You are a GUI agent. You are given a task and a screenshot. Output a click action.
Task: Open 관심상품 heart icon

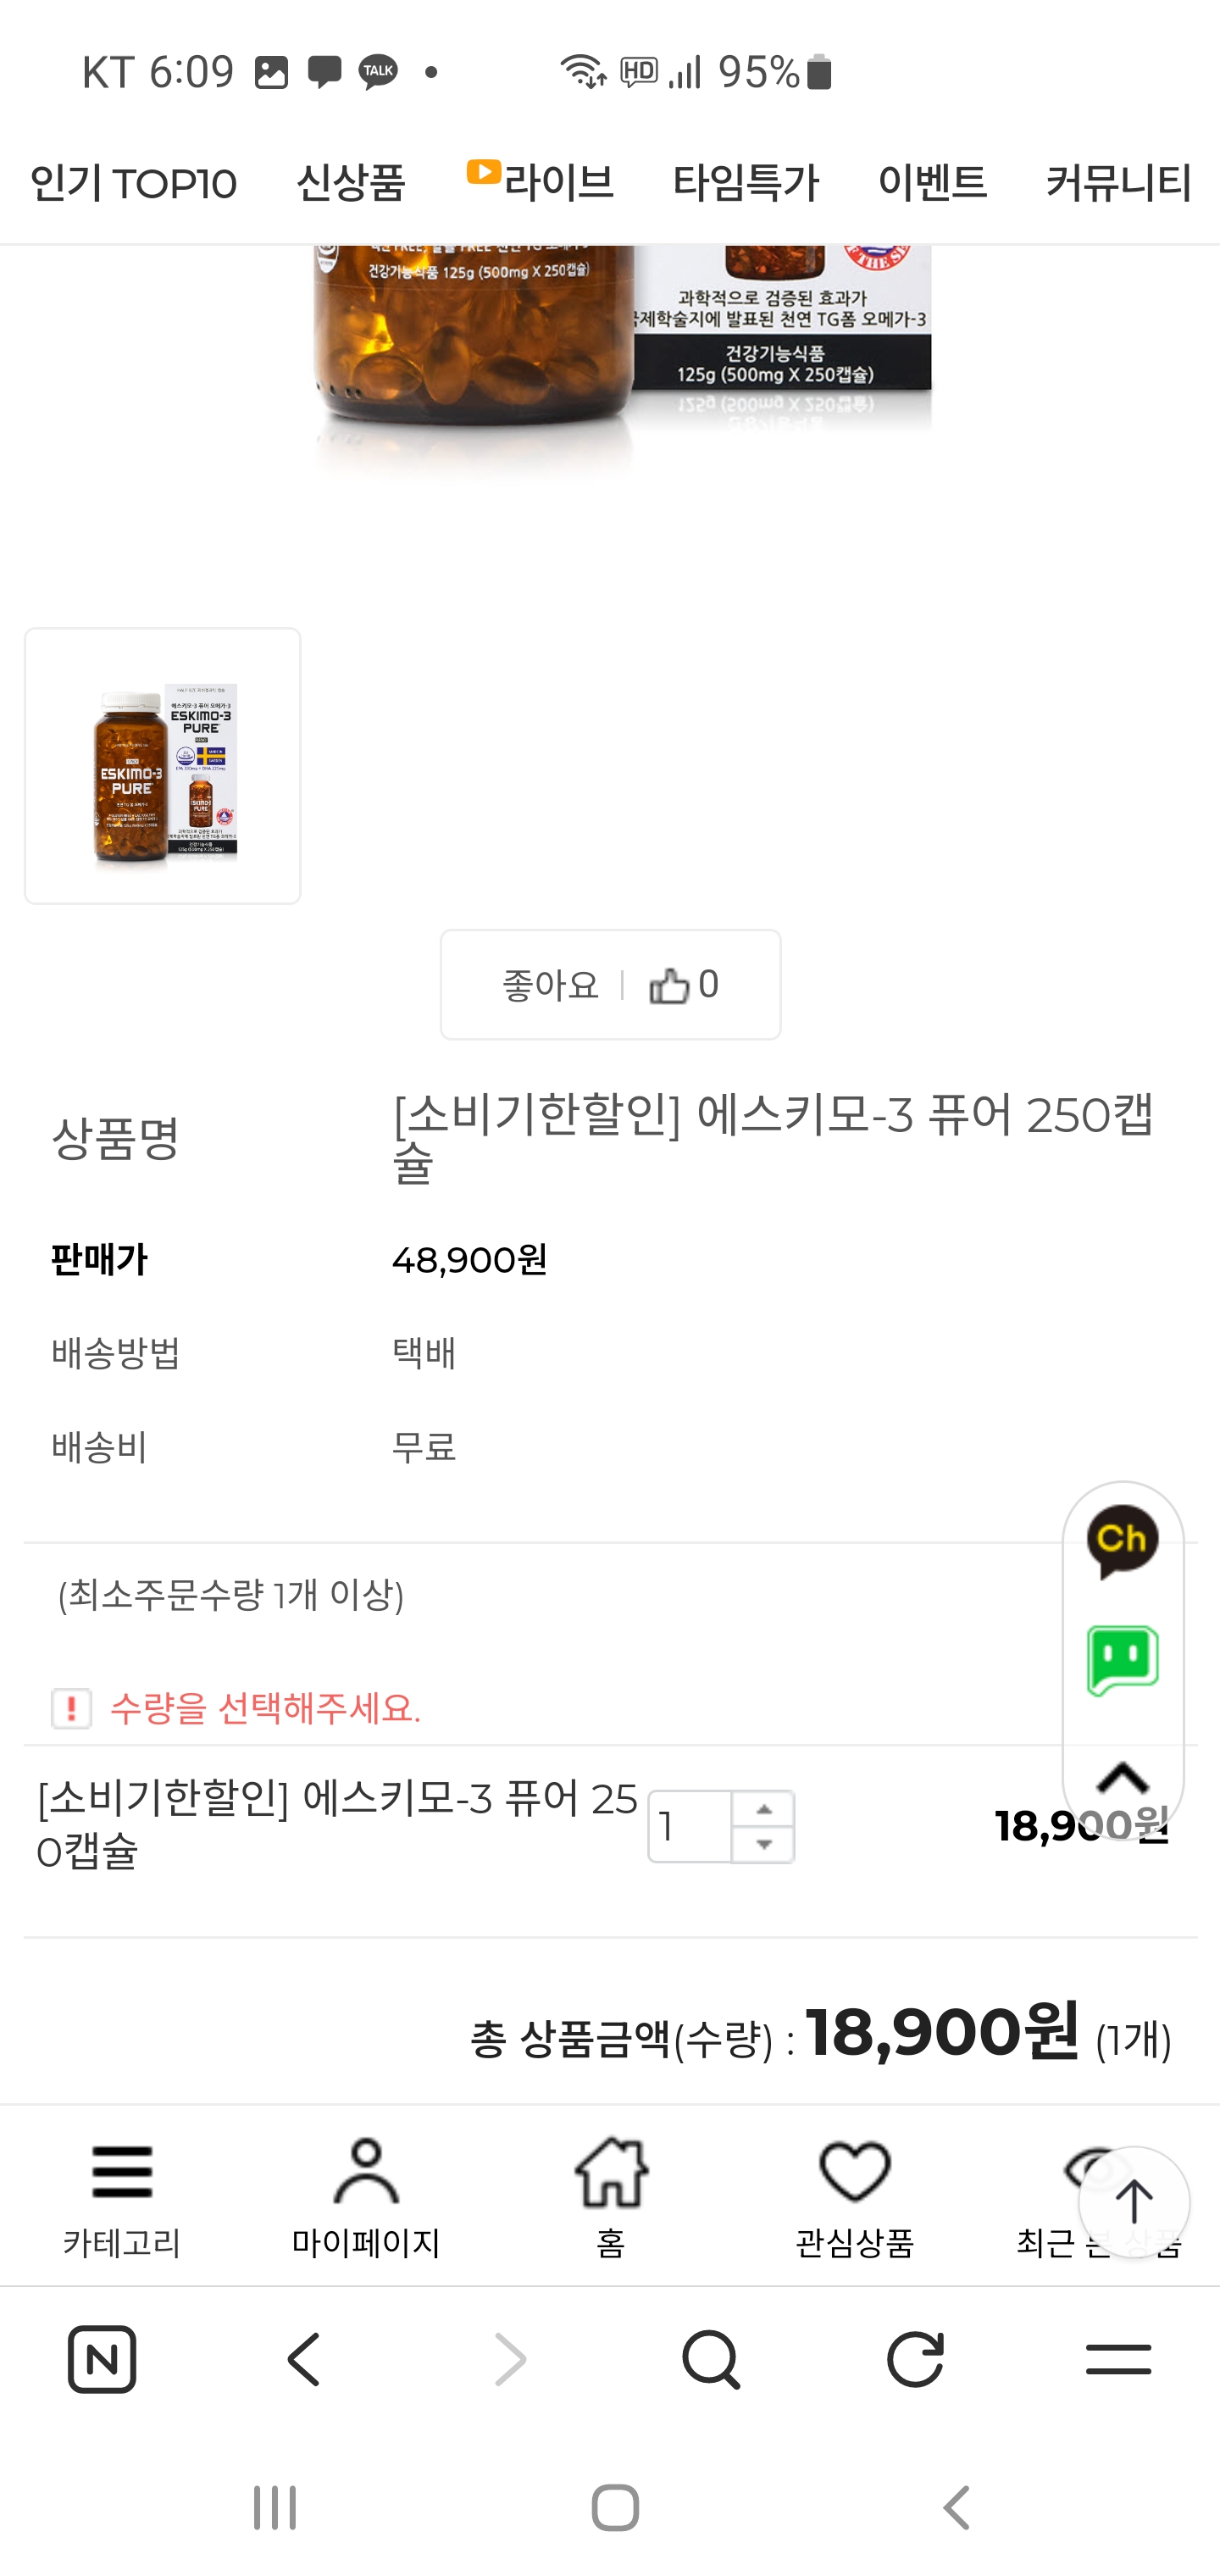(854, 2195)
